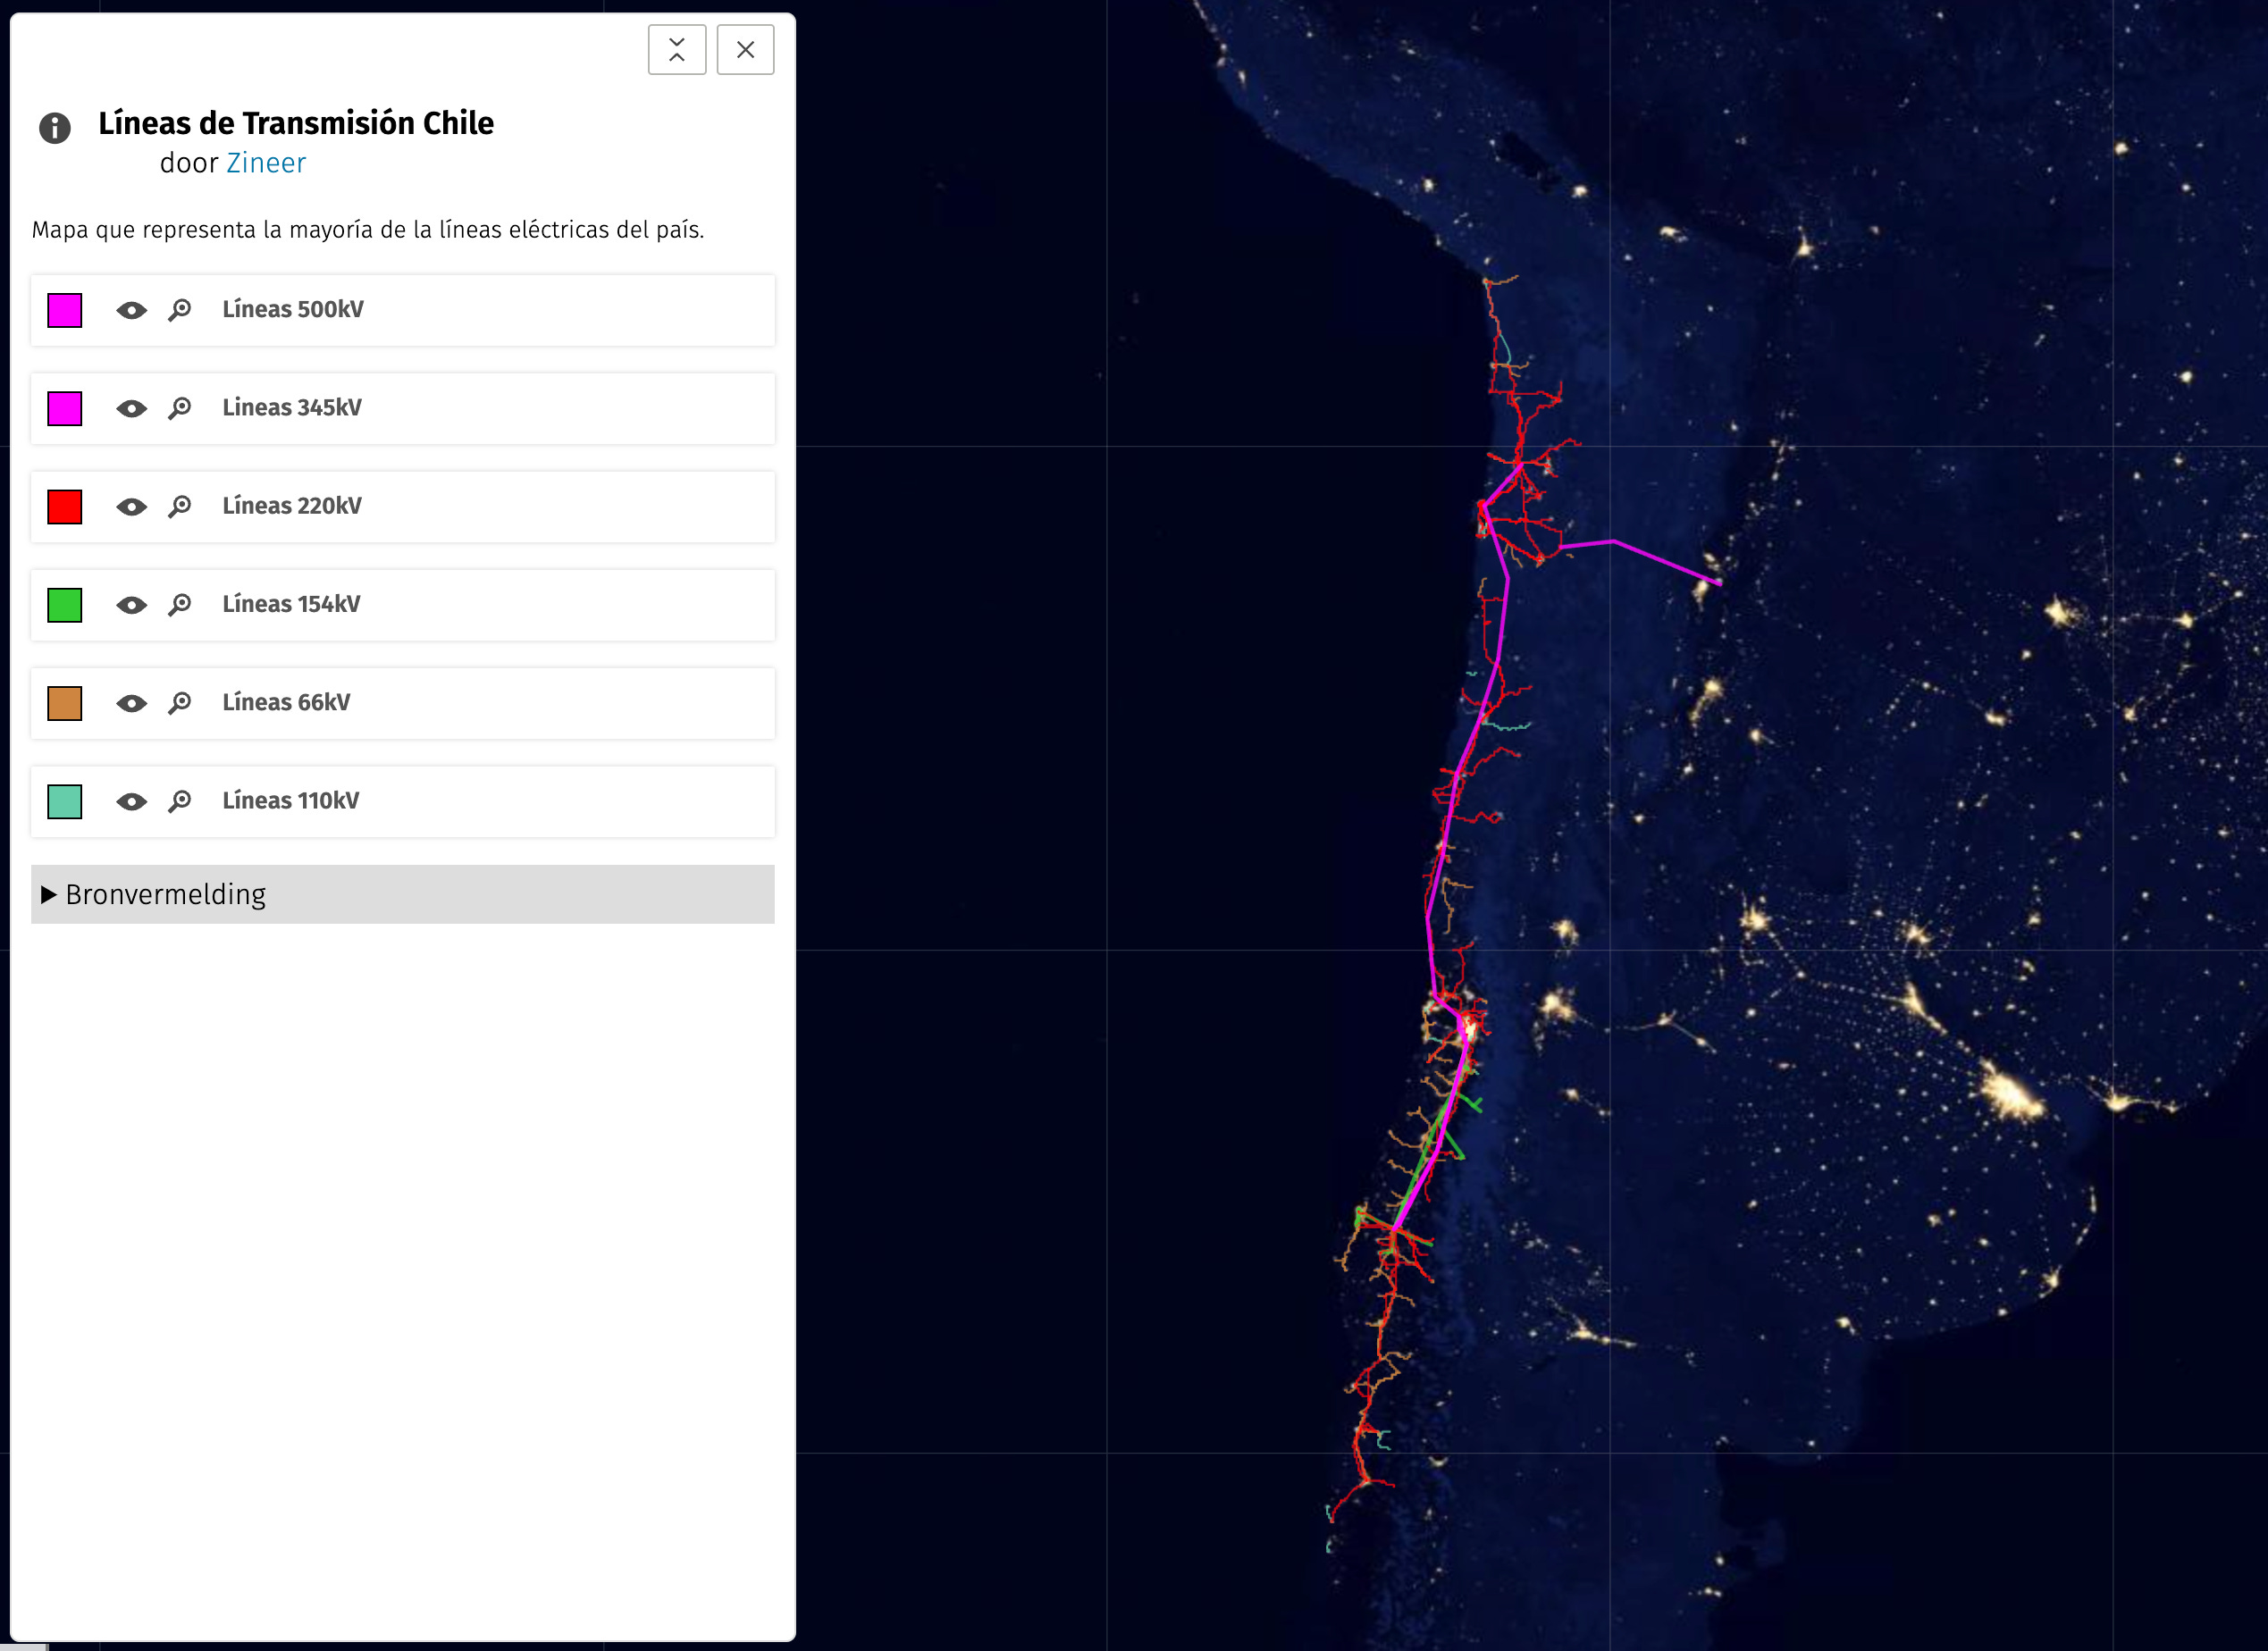This screenshot has width=2268, height=1651.
Task: Zoom to Líneas 220kV layer magnifier
Action: [x=180, y=506]
